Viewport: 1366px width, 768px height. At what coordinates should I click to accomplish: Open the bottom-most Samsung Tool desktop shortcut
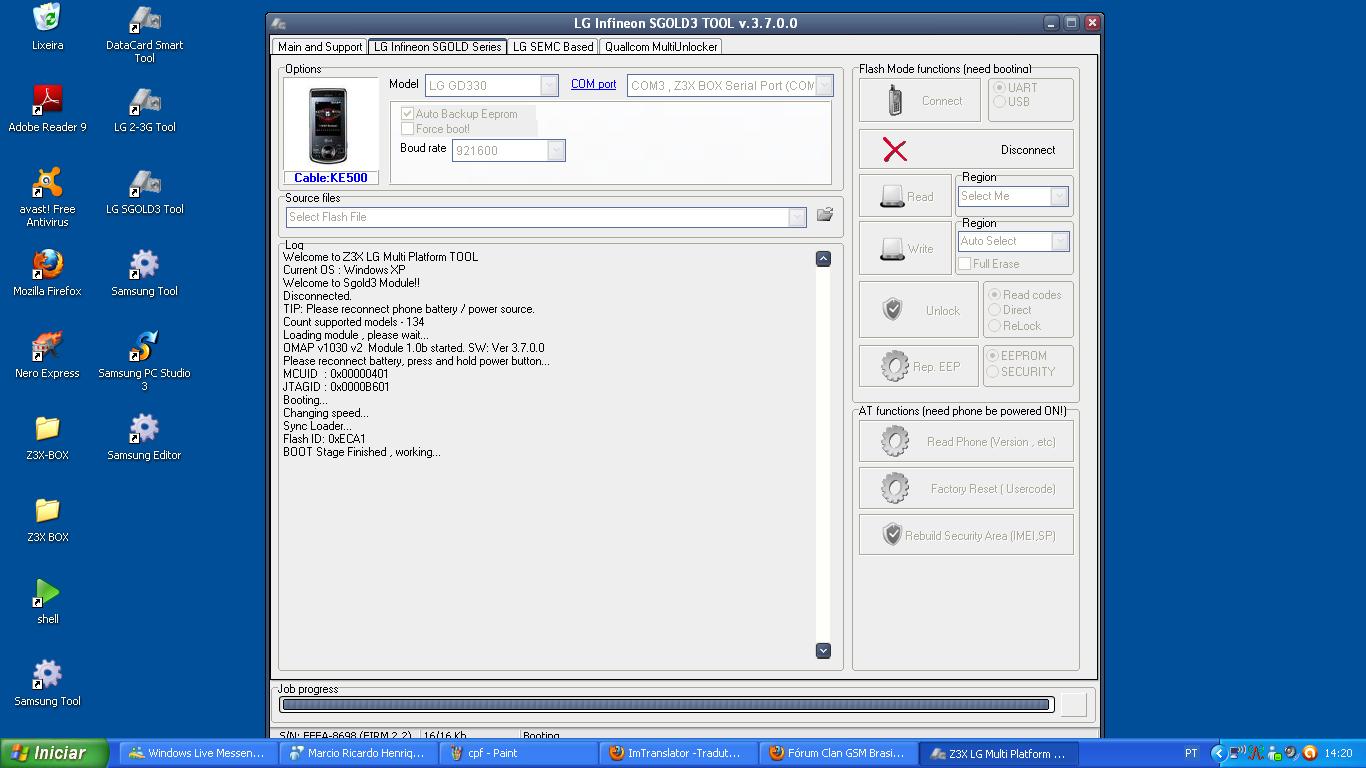coord(47,683)
